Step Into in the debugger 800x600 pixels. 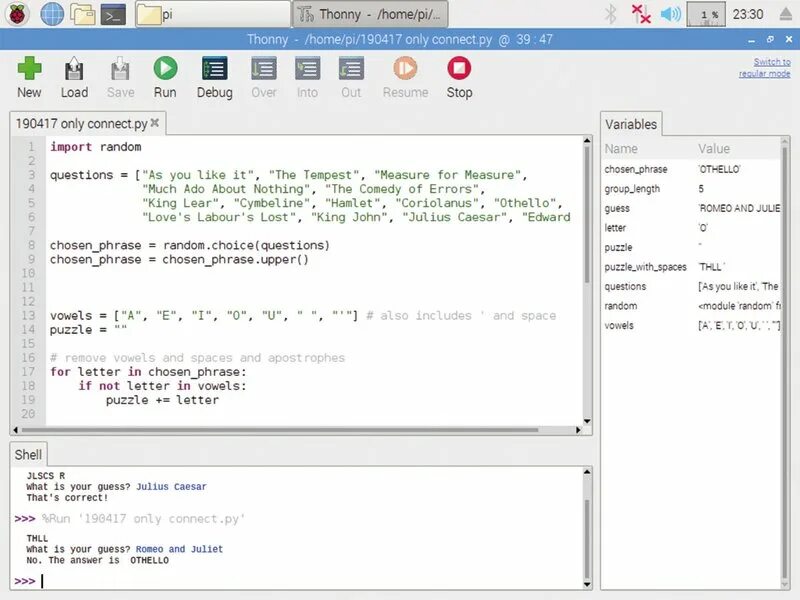click(x=307, y=78)
